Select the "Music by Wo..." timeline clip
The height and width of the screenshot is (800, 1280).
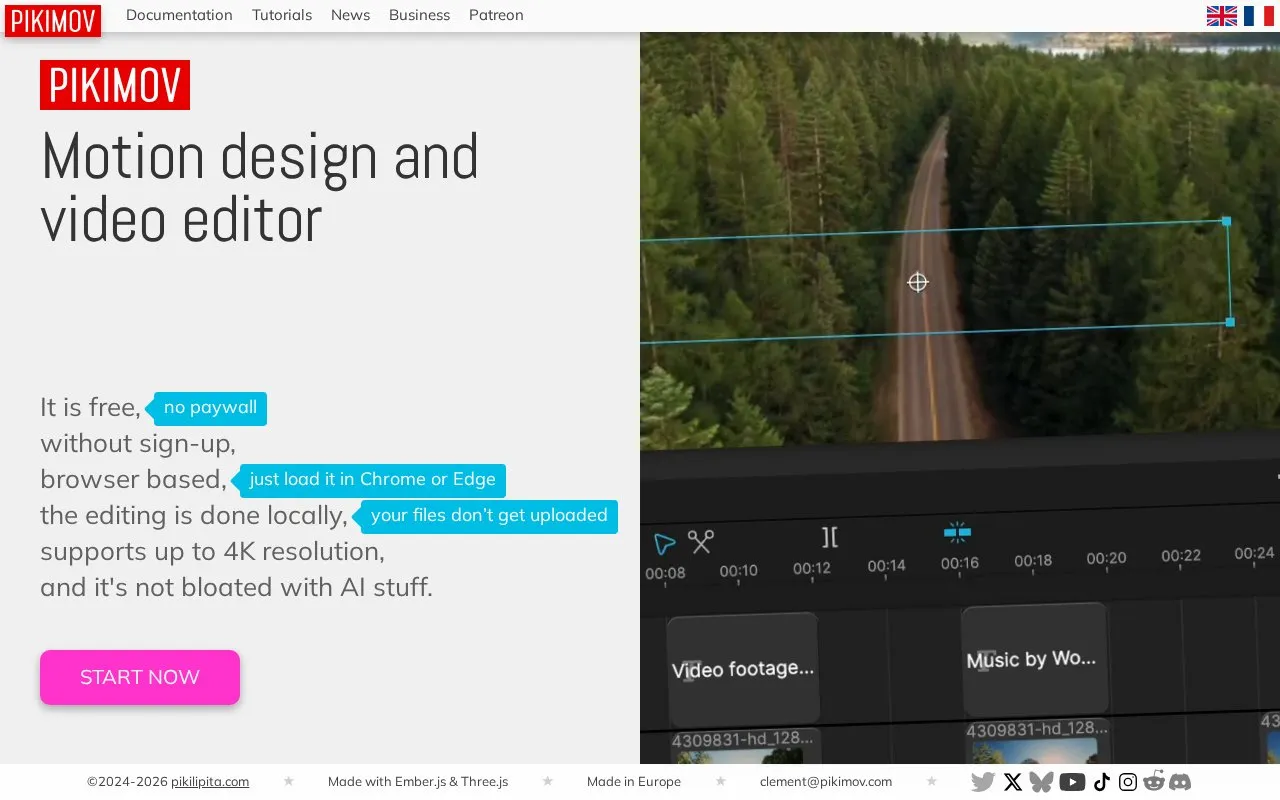coord(1034,659)
